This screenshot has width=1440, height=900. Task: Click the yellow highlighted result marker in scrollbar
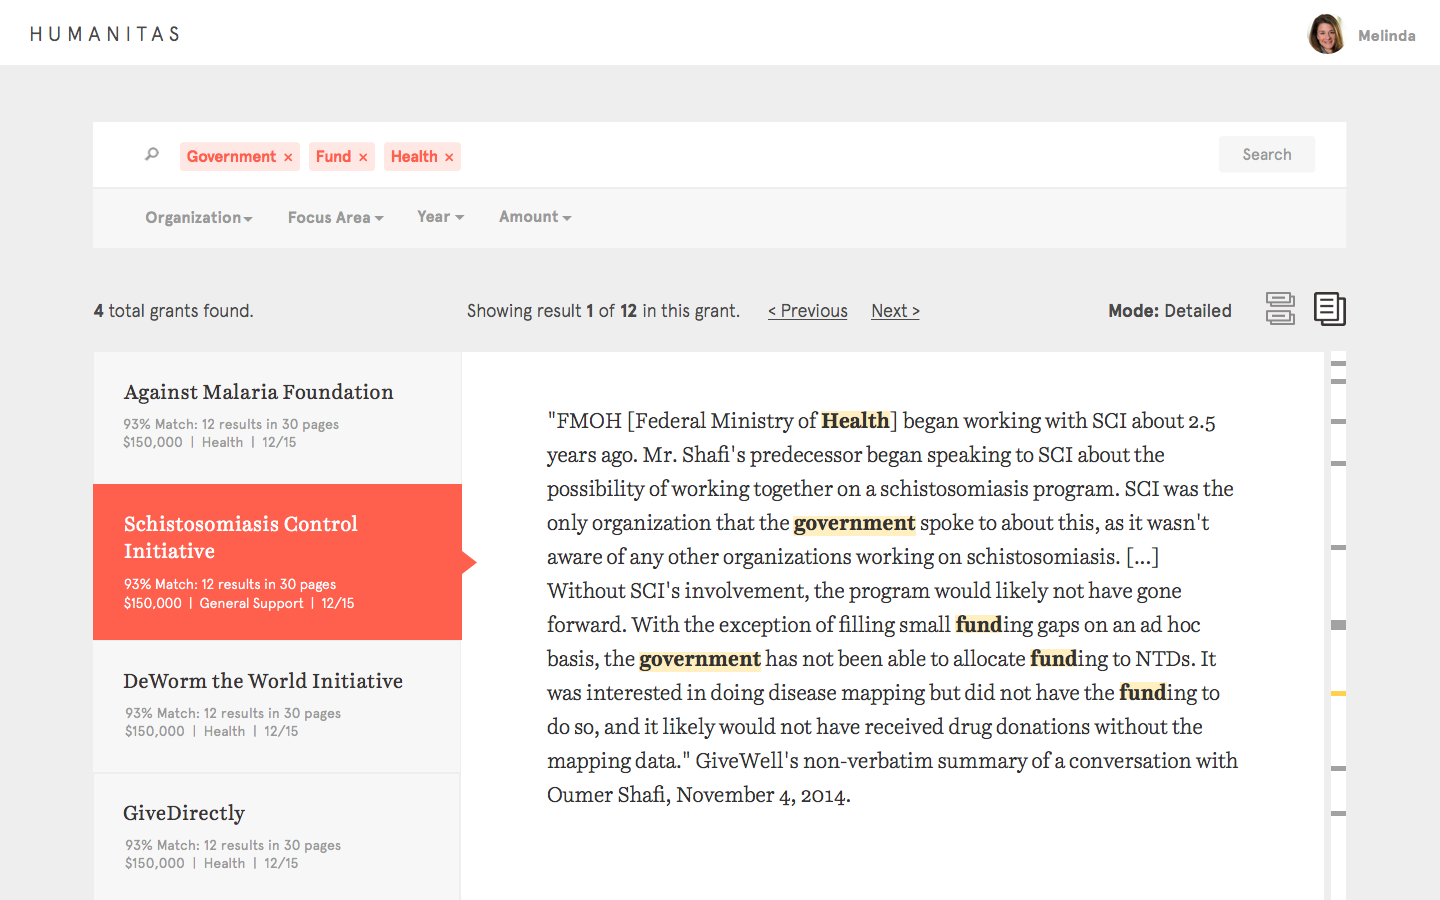tap(1338, 693)
